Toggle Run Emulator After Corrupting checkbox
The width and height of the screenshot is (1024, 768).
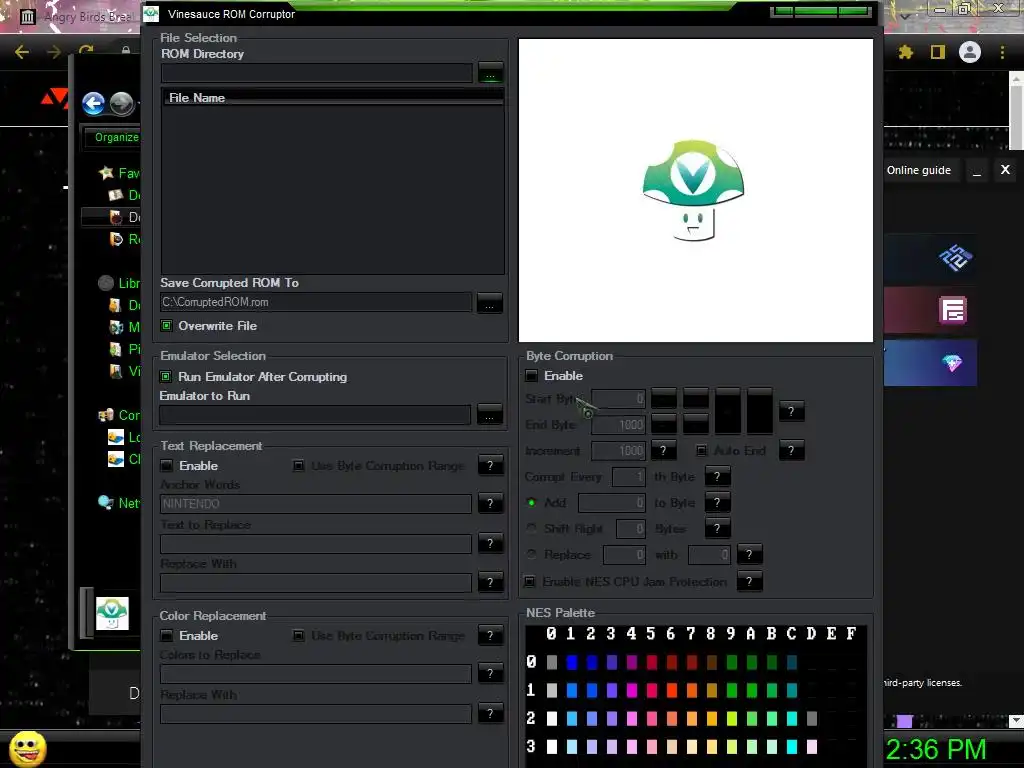click(x=166, y=377)
